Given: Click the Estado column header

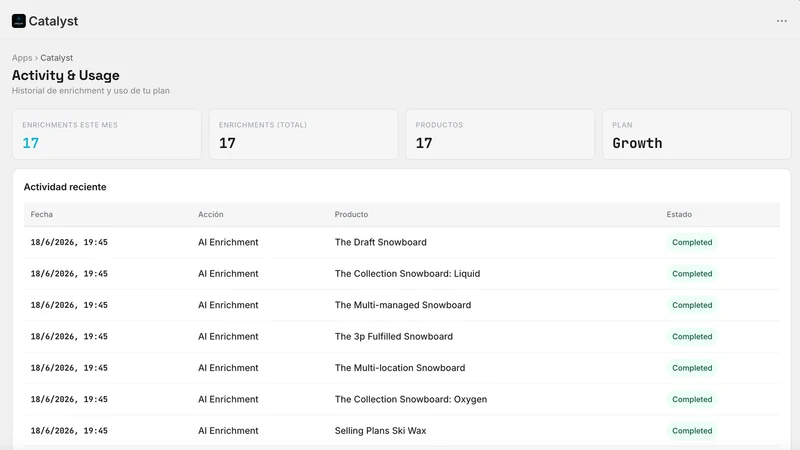Looking at the screenshot, I should (x=679, y=214).
